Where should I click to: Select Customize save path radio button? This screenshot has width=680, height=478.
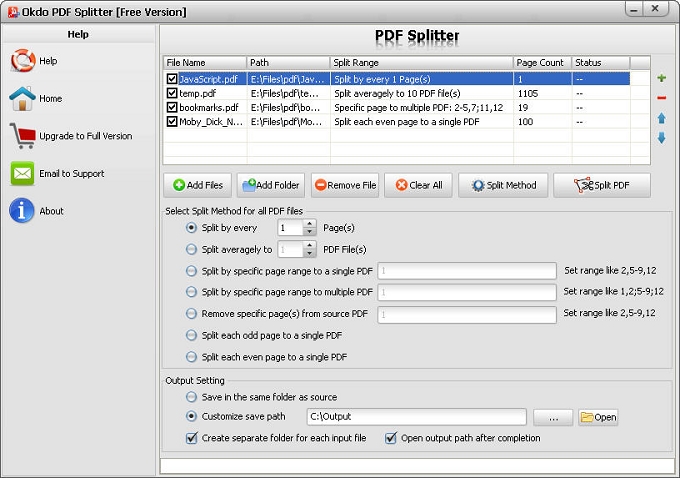(x=191, y=416)
